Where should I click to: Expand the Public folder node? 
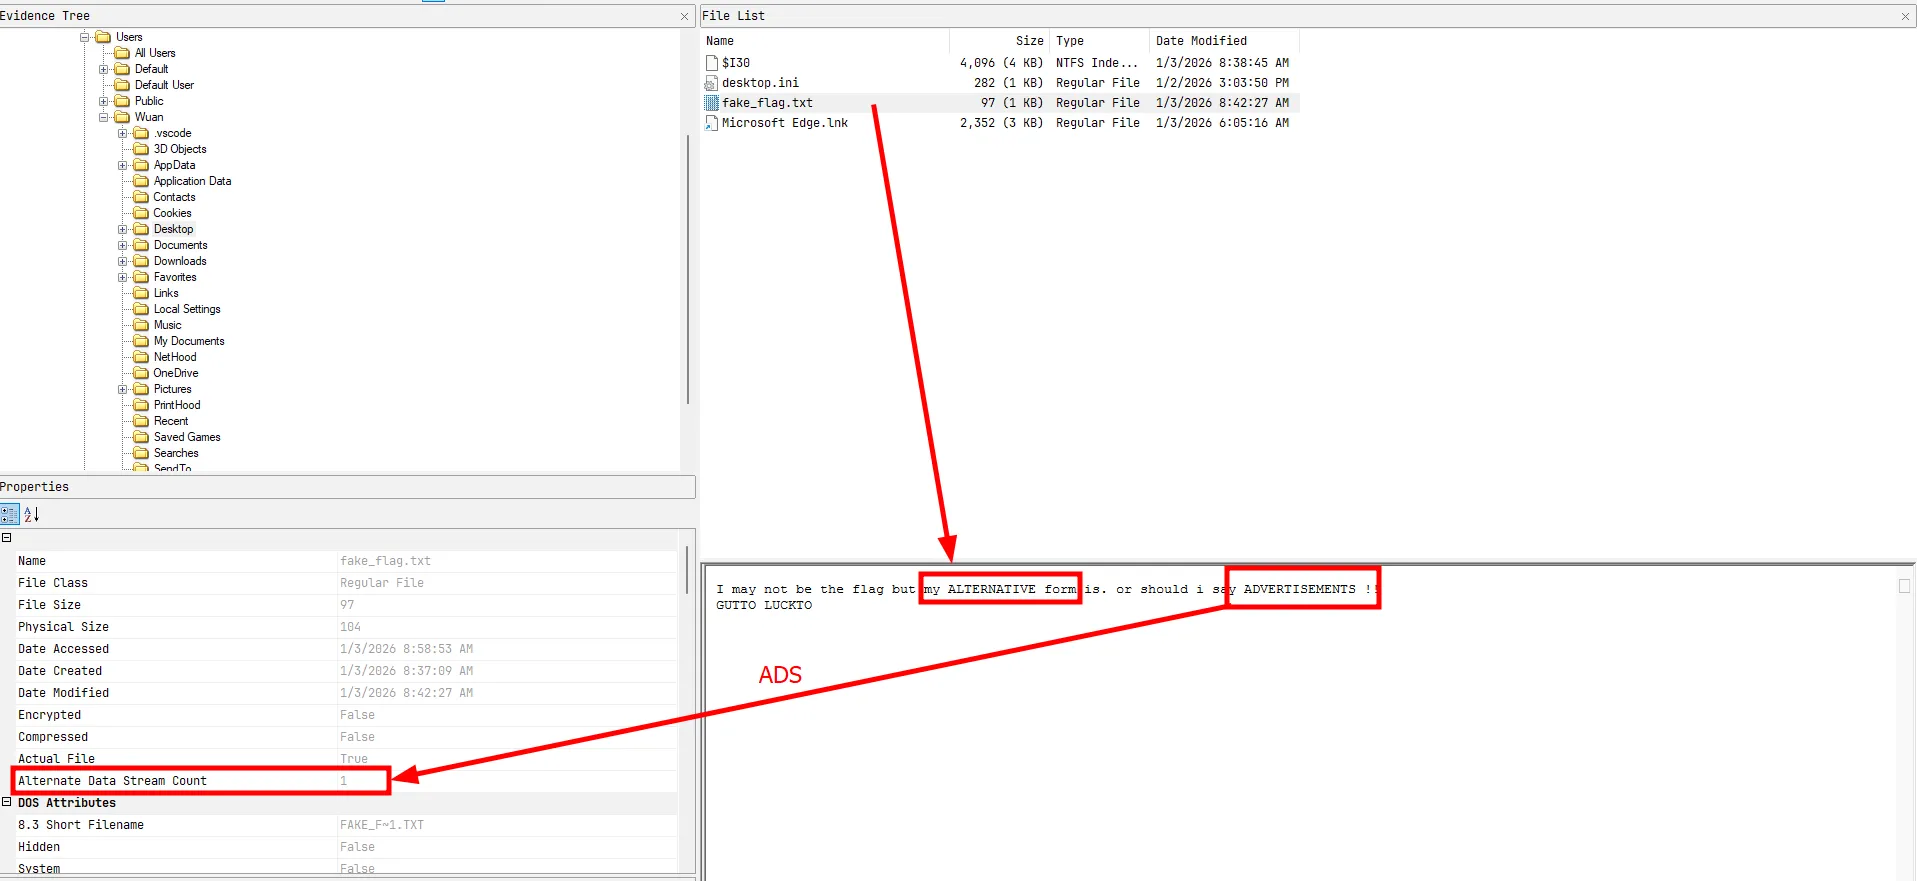pyautogui.click(x=104, y=101)
